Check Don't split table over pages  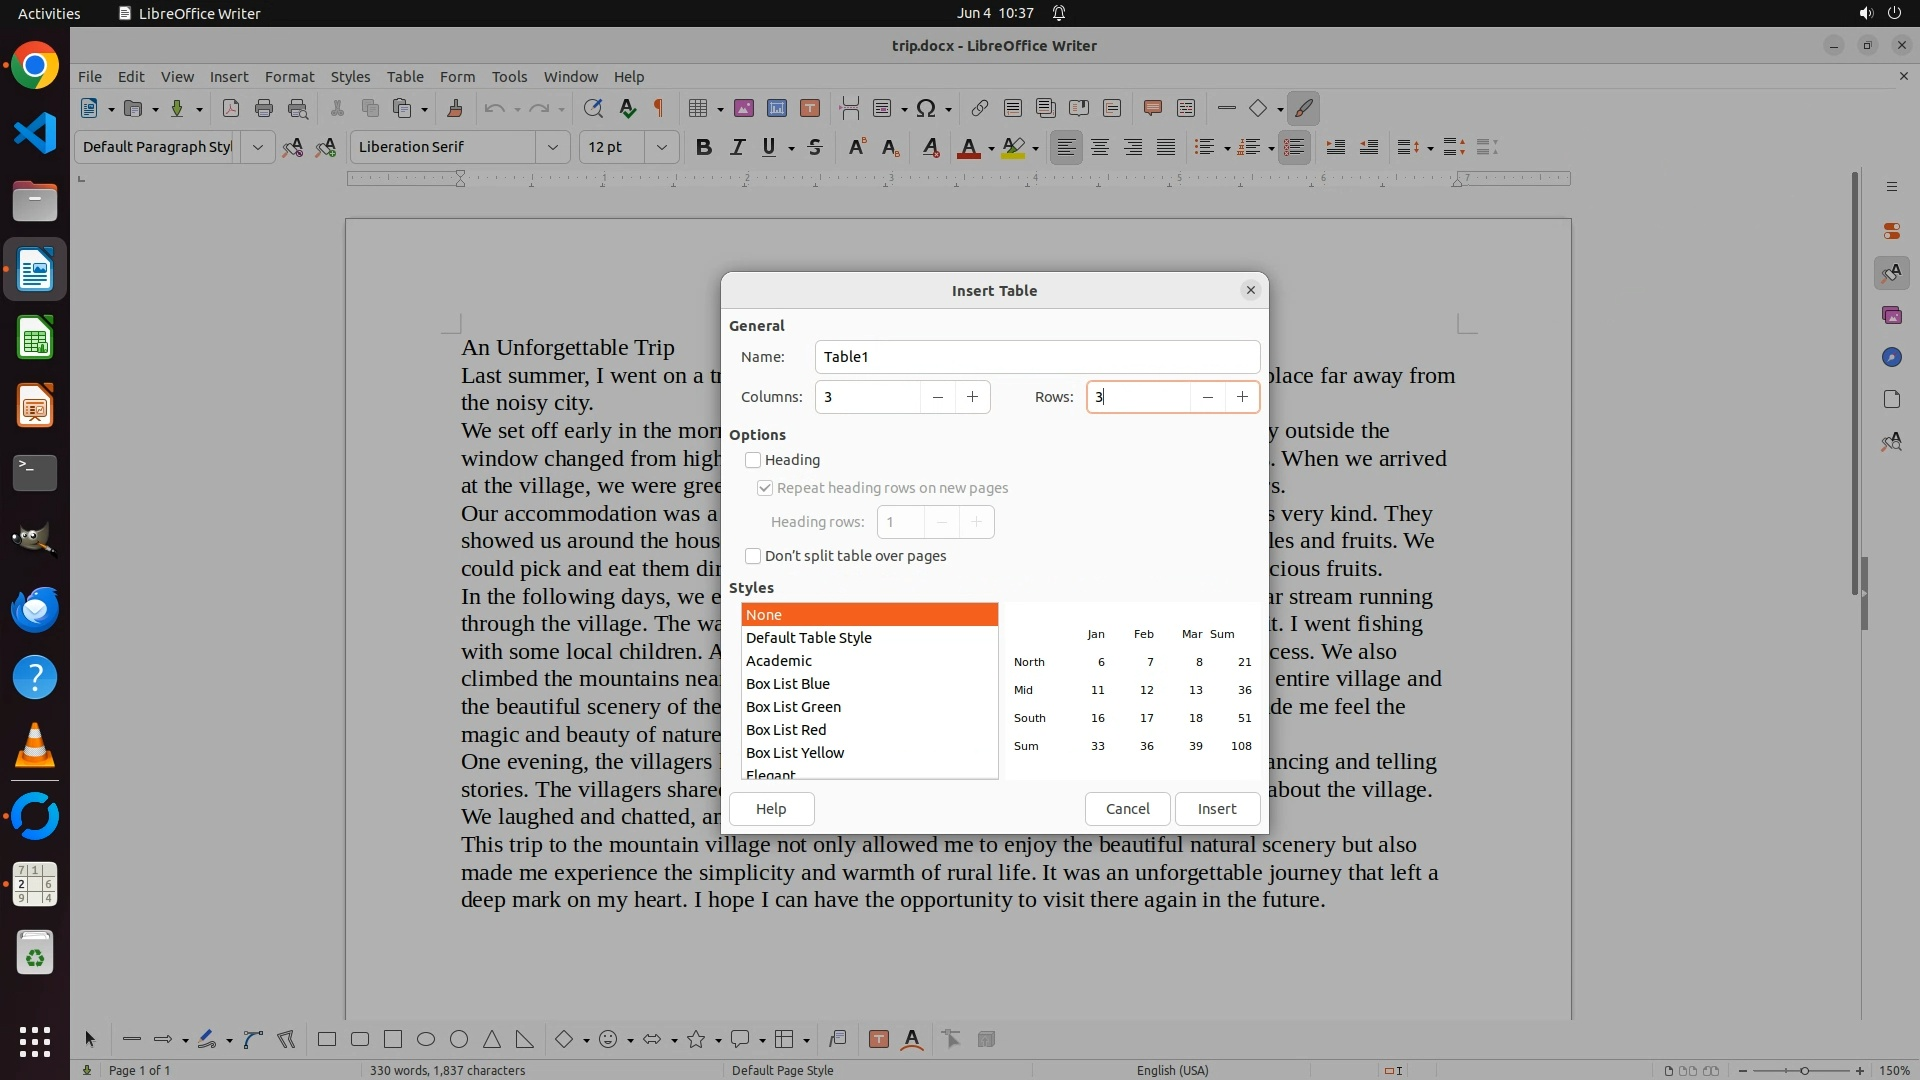pos(753,556)
